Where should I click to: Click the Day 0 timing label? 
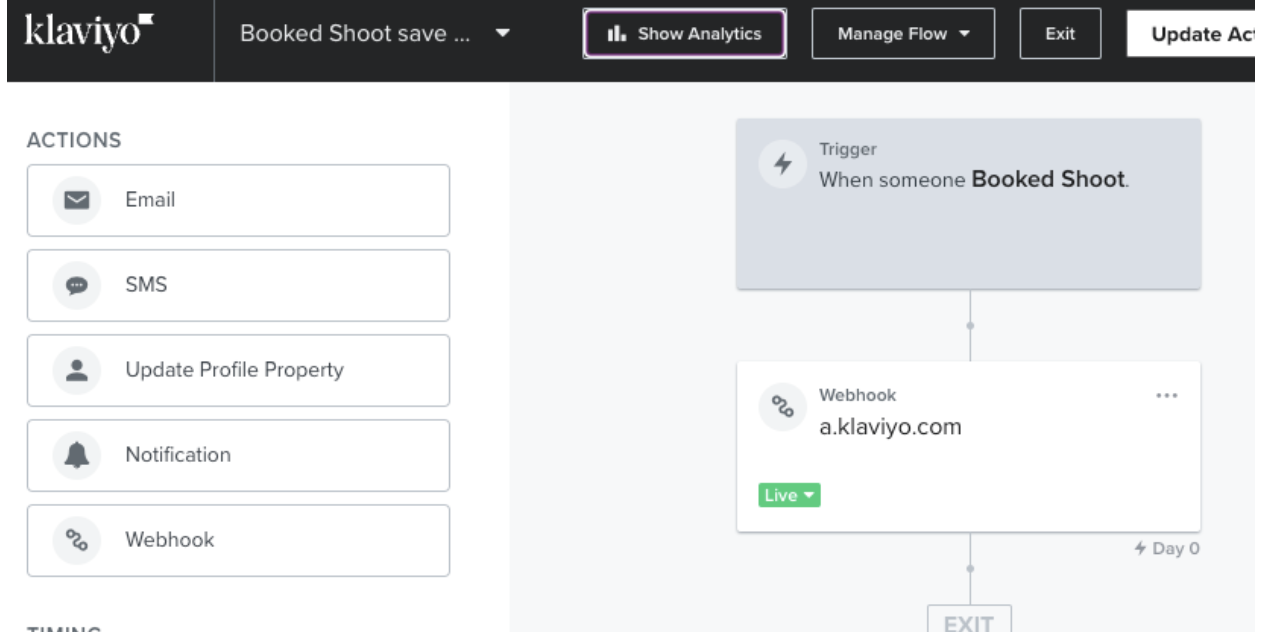pos(1172,548)
